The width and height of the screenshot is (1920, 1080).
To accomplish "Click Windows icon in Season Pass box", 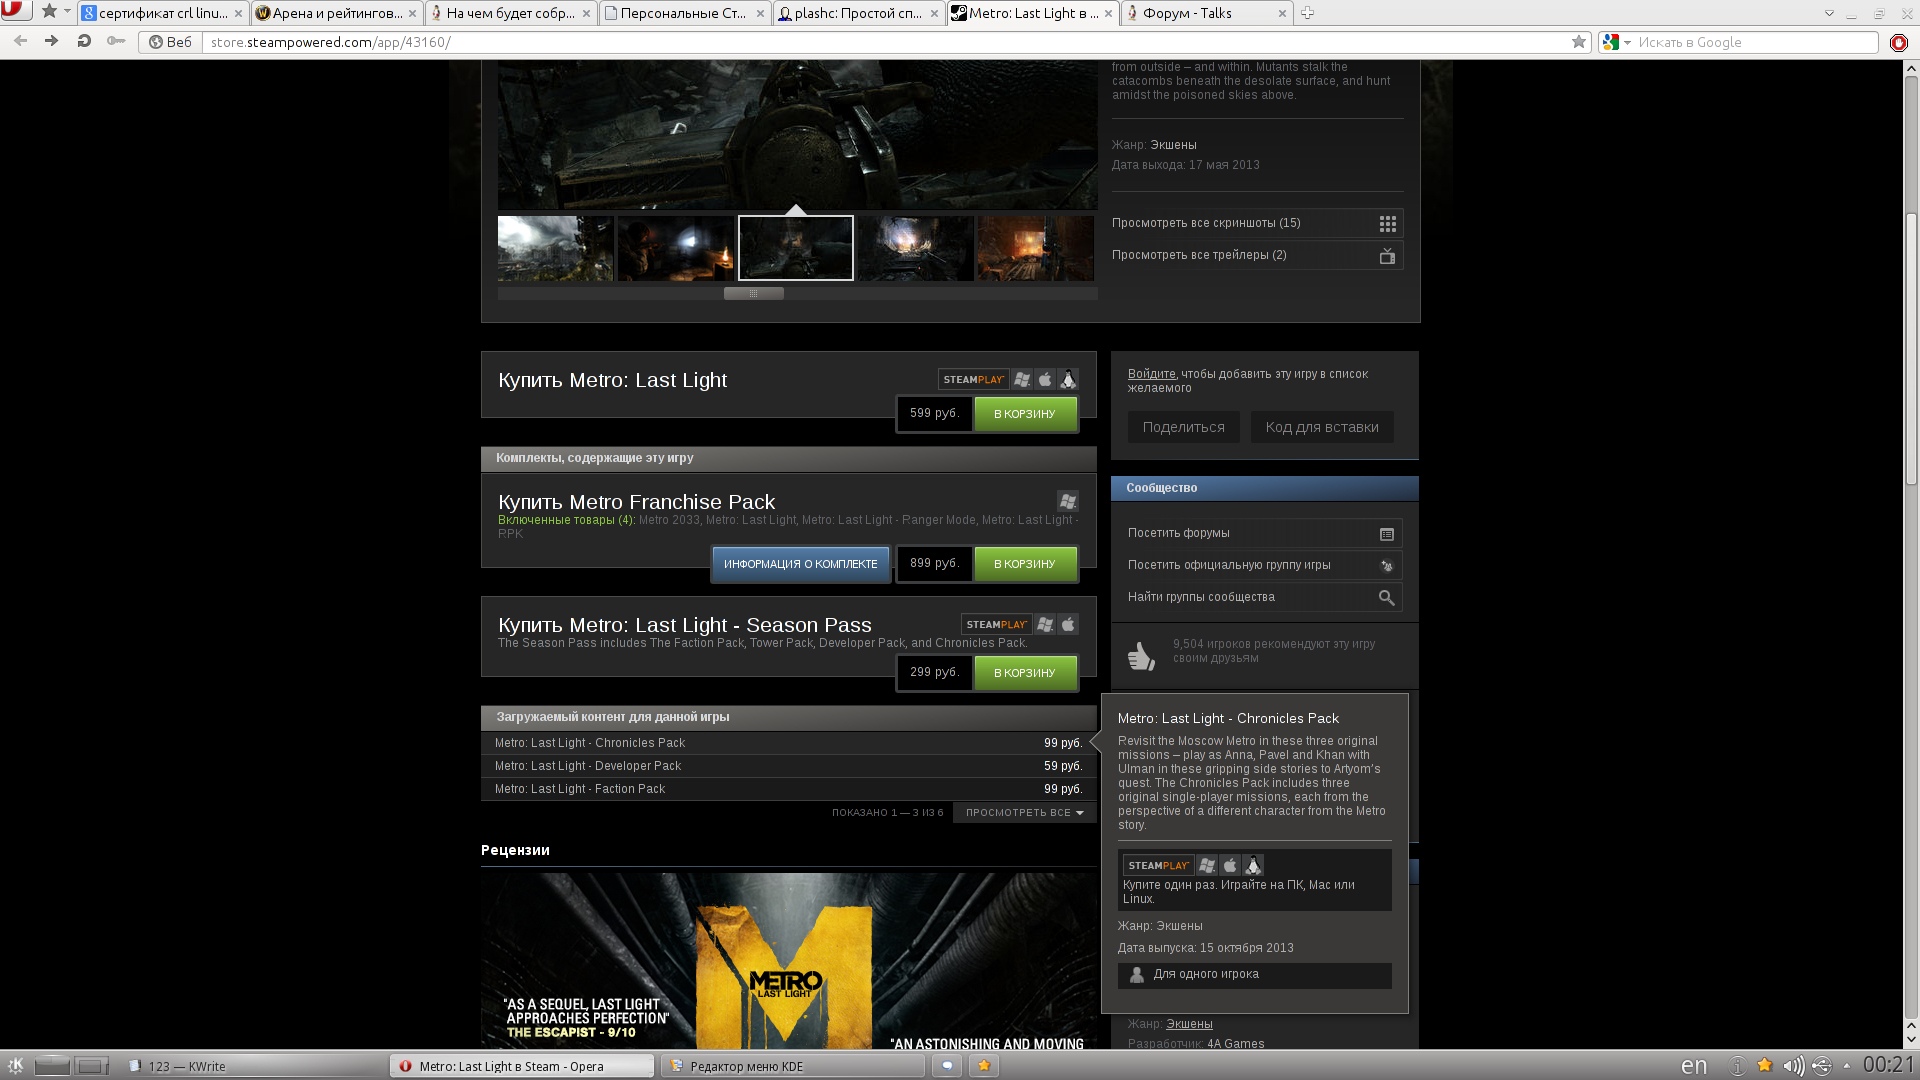I will (1045, 625).
